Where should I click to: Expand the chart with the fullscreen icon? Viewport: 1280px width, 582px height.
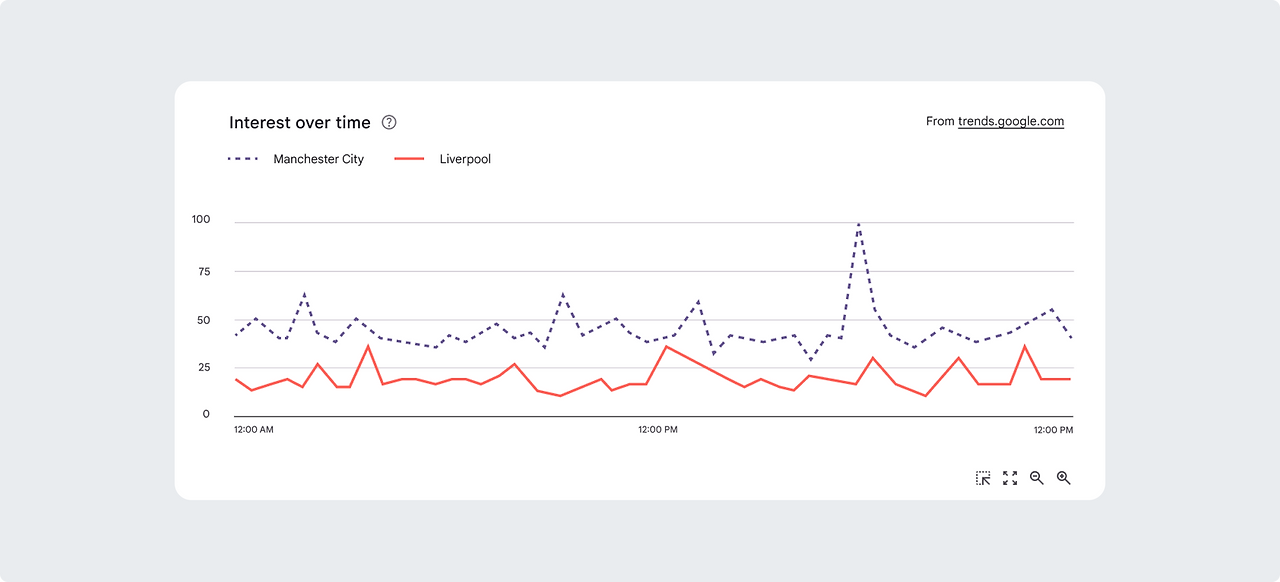[x=1010, y=478]
